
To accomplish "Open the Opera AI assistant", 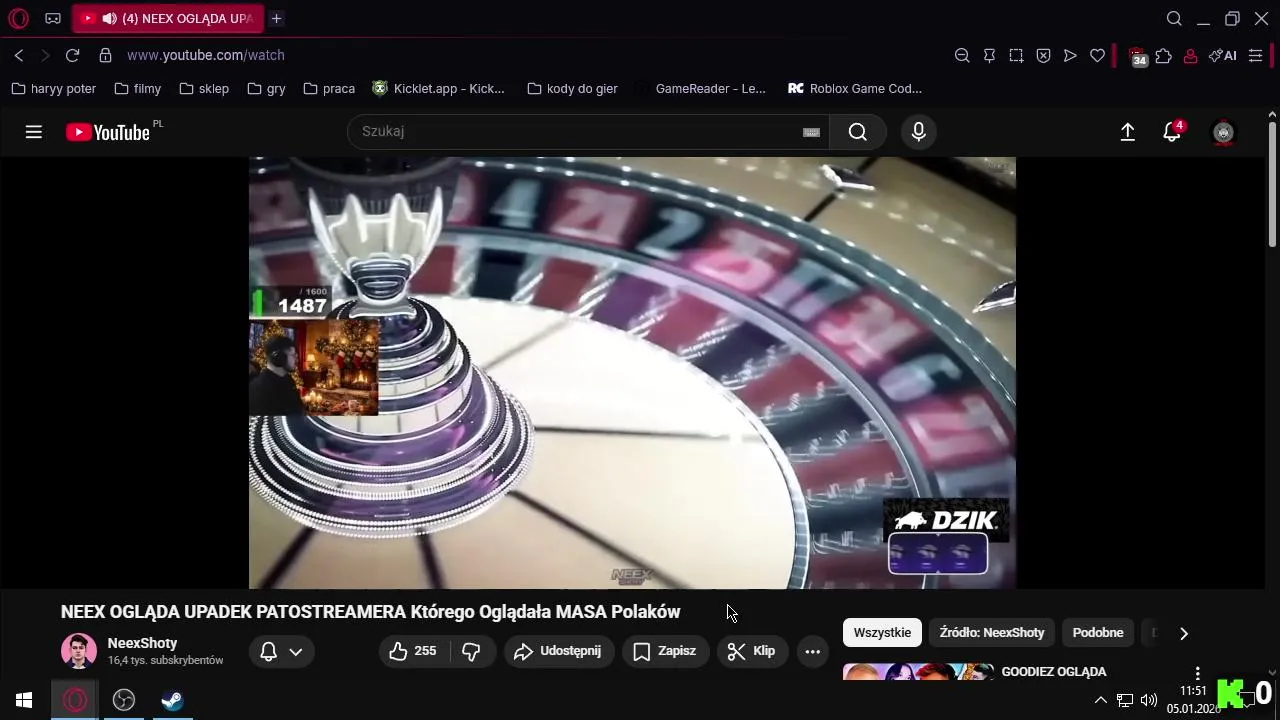I will click(x=1222, y=55).
